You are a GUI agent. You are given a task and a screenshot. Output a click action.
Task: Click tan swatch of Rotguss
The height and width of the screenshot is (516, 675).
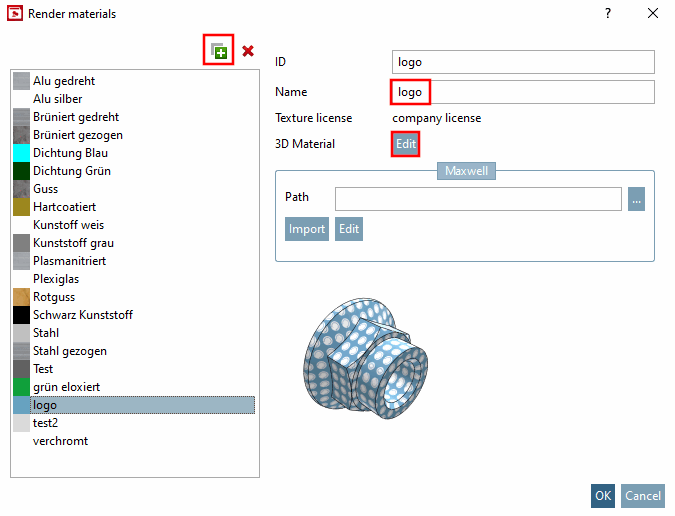[x=21, y=297]
